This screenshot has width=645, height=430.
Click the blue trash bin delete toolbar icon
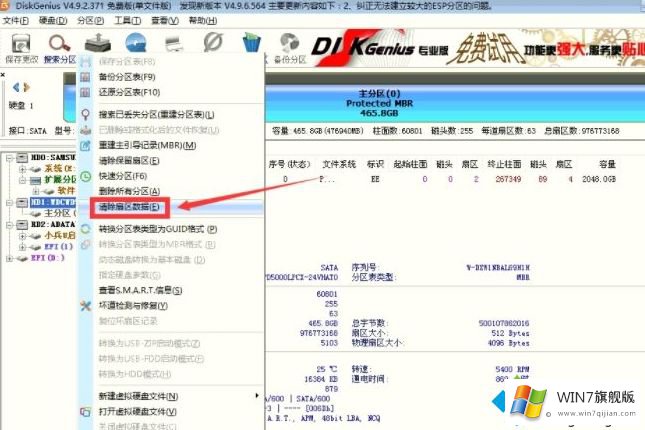pyautogui.click(x=251, y=42)
